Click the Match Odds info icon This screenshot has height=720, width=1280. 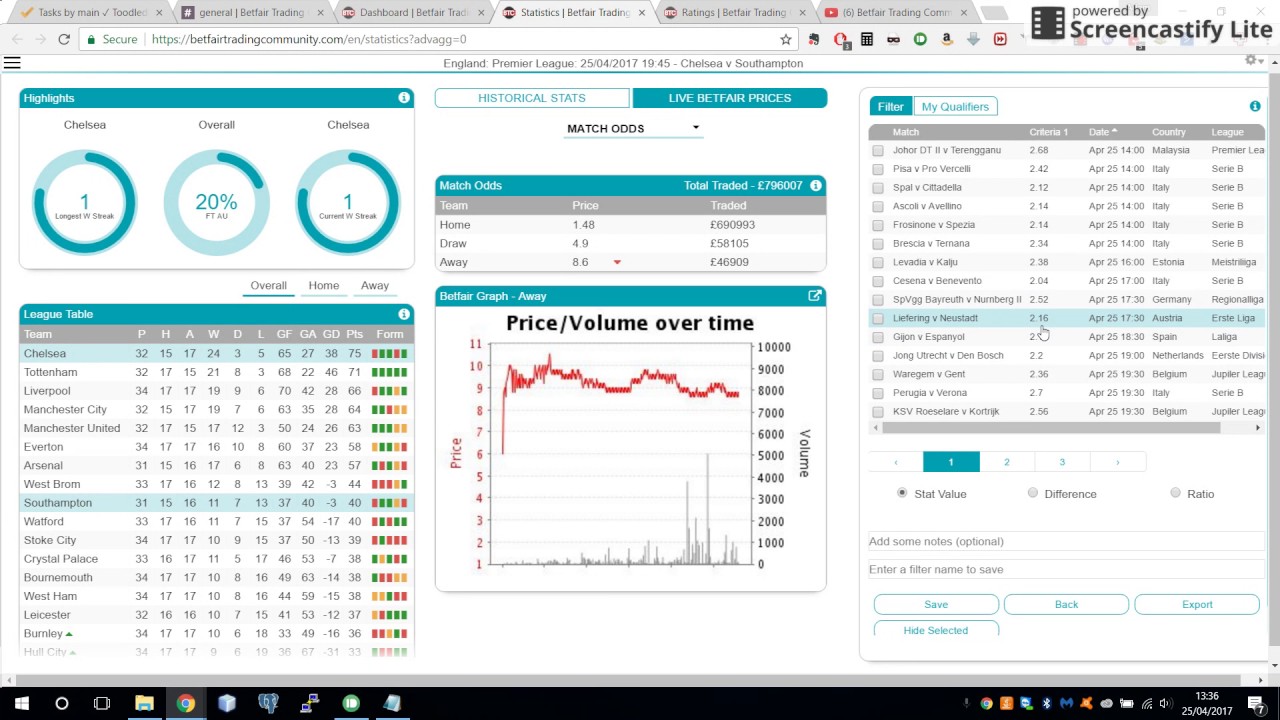click(816, 185)
